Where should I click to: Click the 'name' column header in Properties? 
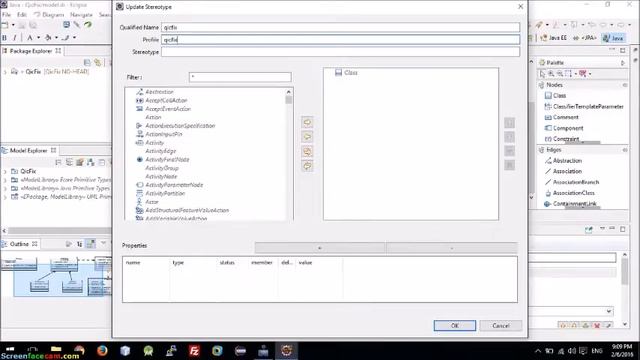point(133,262)
